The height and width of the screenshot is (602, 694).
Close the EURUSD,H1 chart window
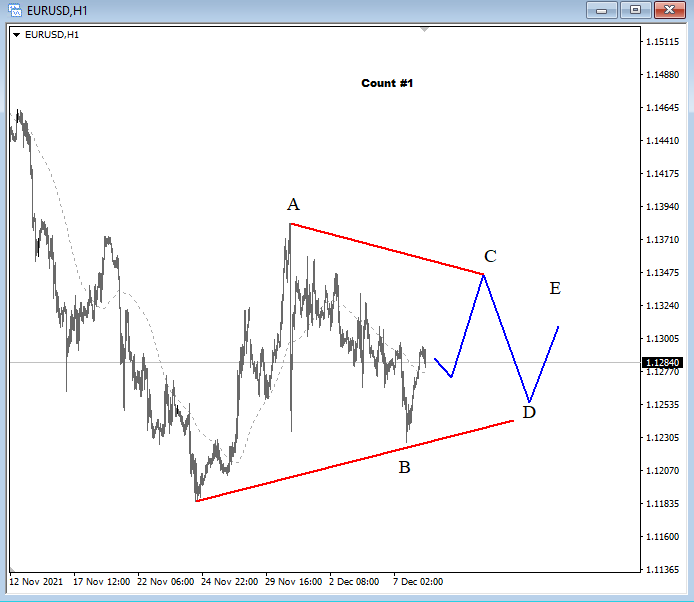[670, 10]
